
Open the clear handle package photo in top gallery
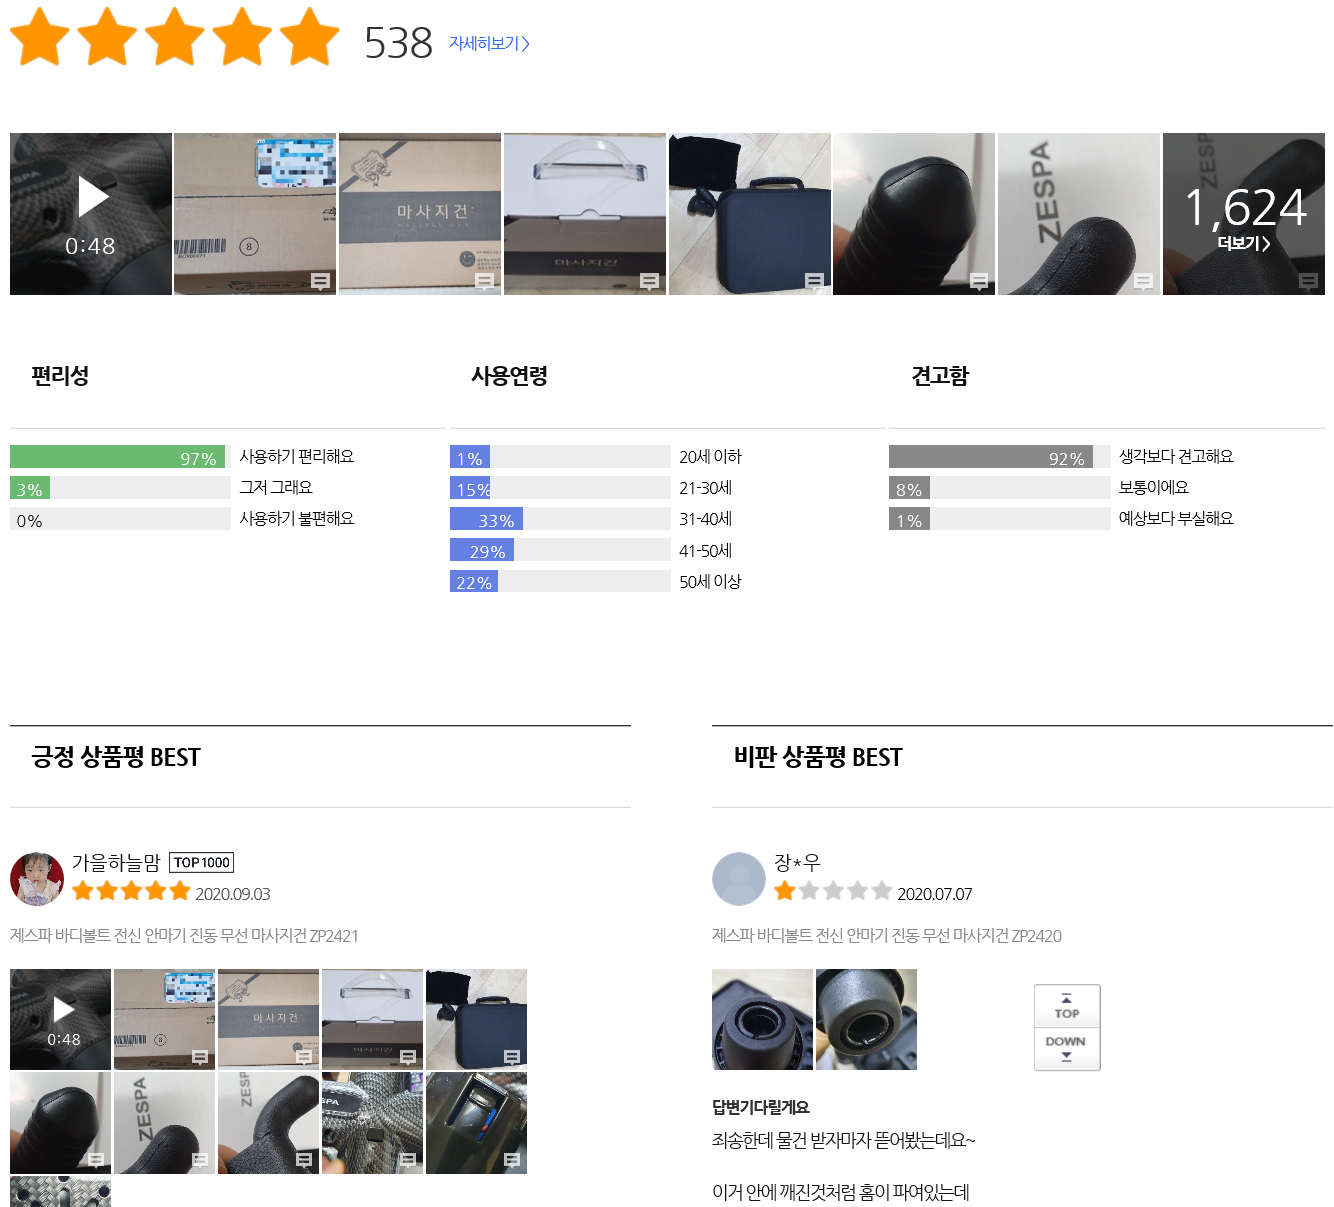585,214
